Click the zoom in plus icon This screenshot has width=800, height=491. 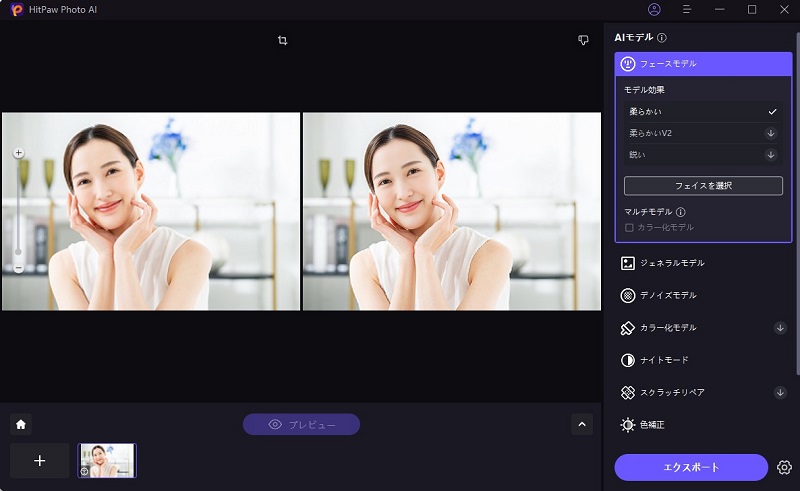tap(18, 153)
